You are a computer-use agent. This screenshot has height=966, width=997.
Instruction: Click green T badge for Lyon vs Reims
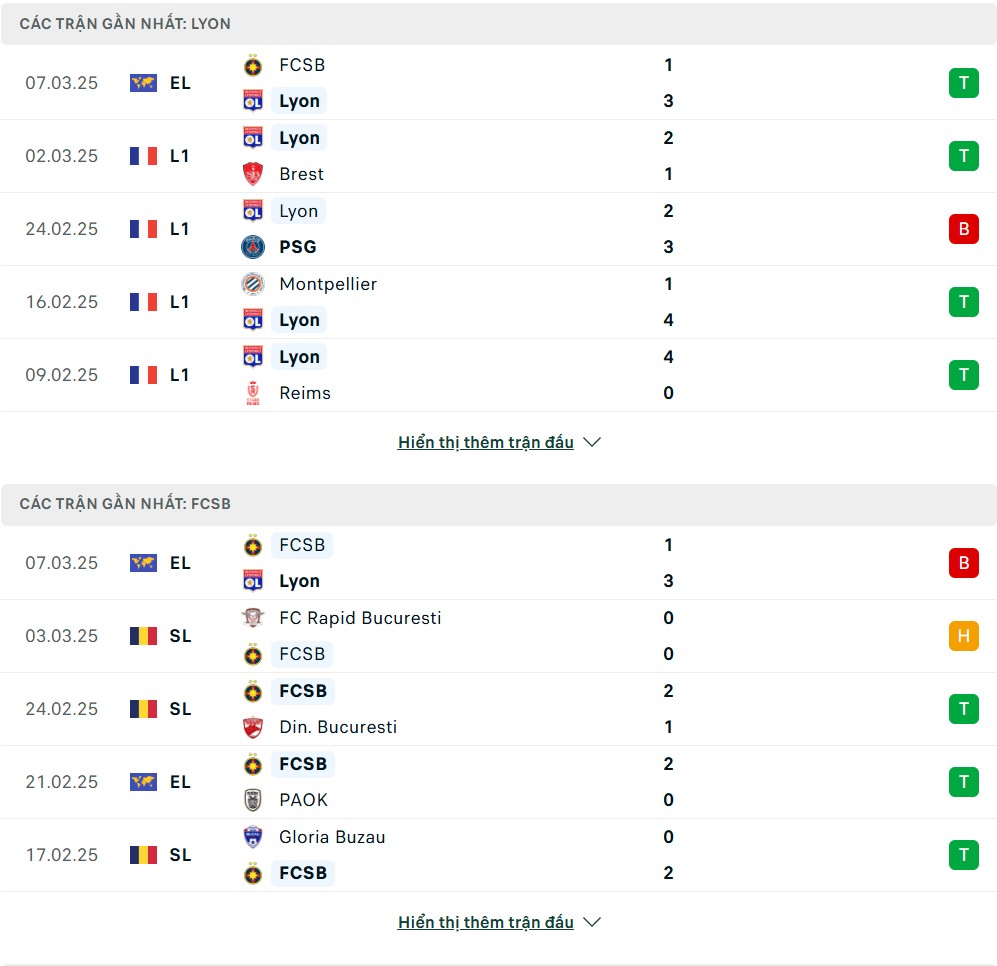[x=963, y=375]
